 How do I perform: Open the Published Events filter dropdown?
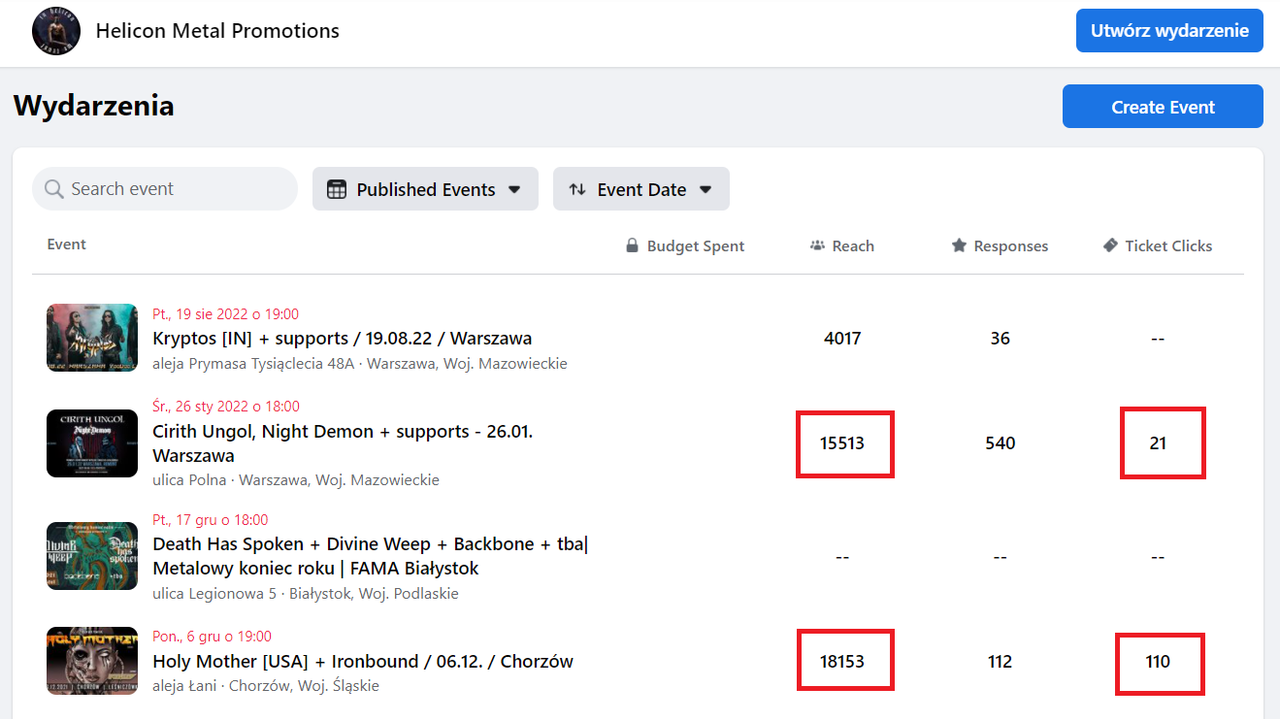425,189
